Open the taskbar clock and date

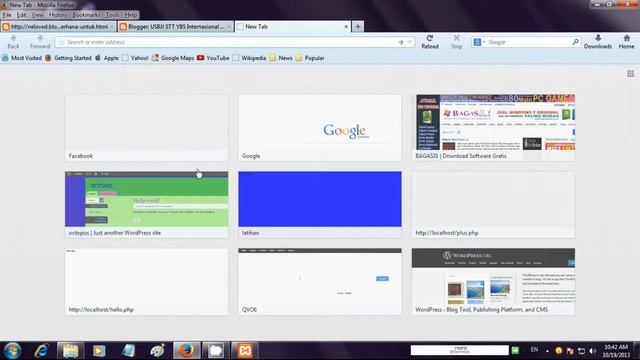(616, 351)
